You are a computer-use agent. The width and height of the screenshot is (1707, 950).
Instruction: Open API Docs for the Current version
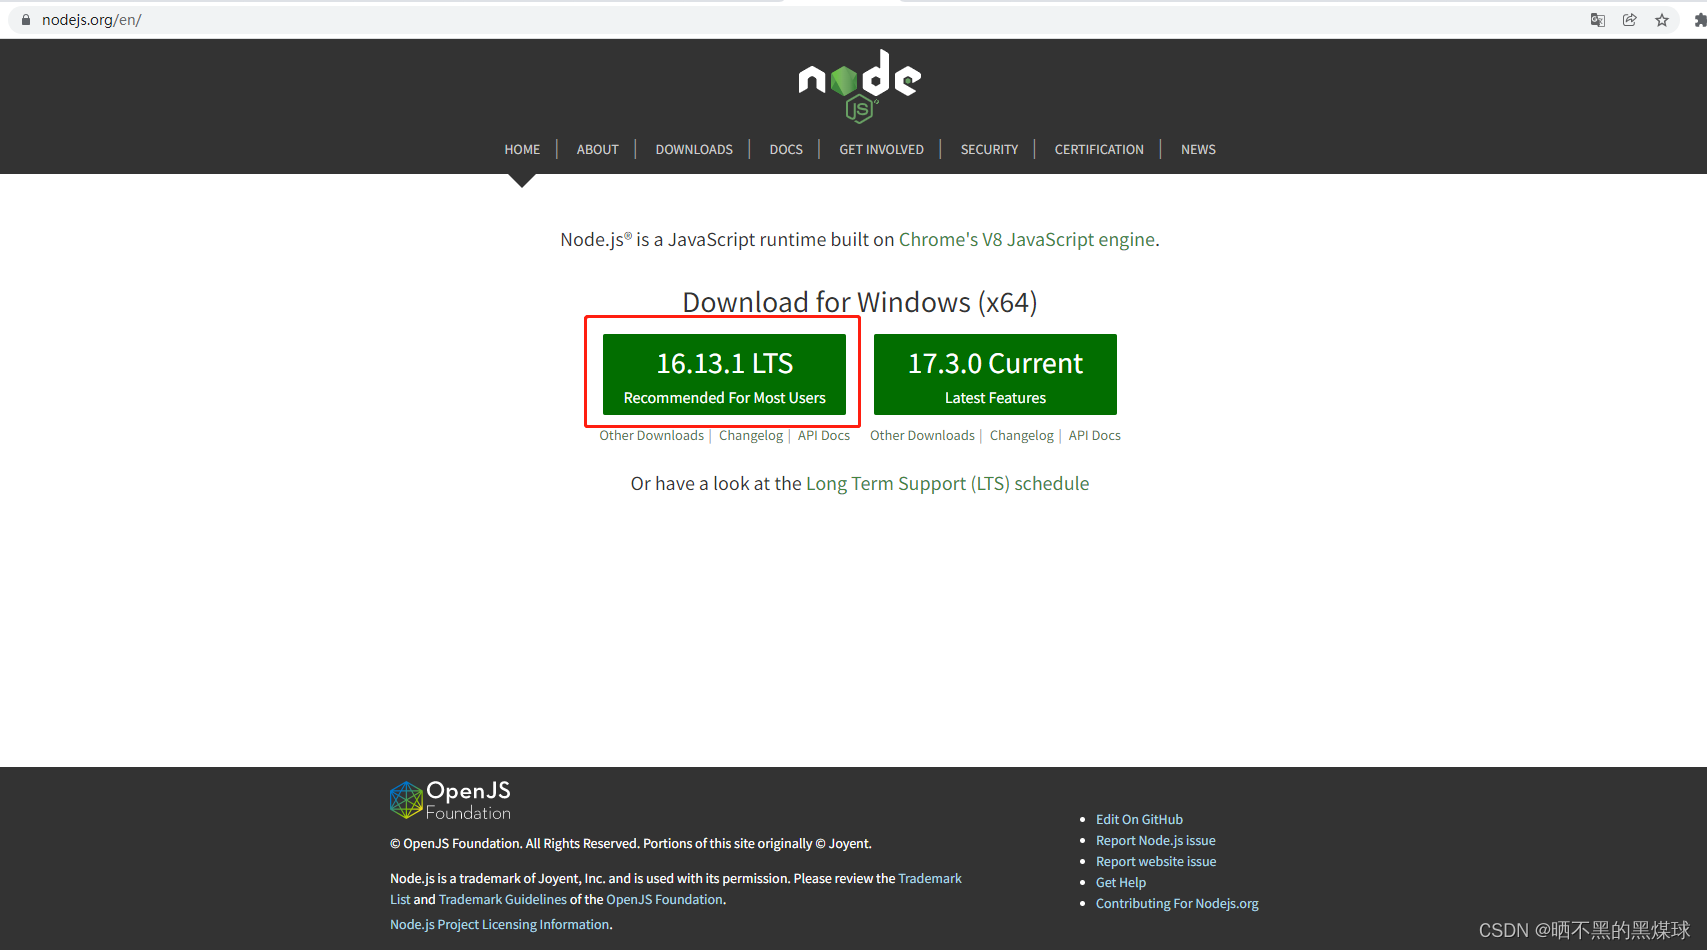(x=1094, y=435)
